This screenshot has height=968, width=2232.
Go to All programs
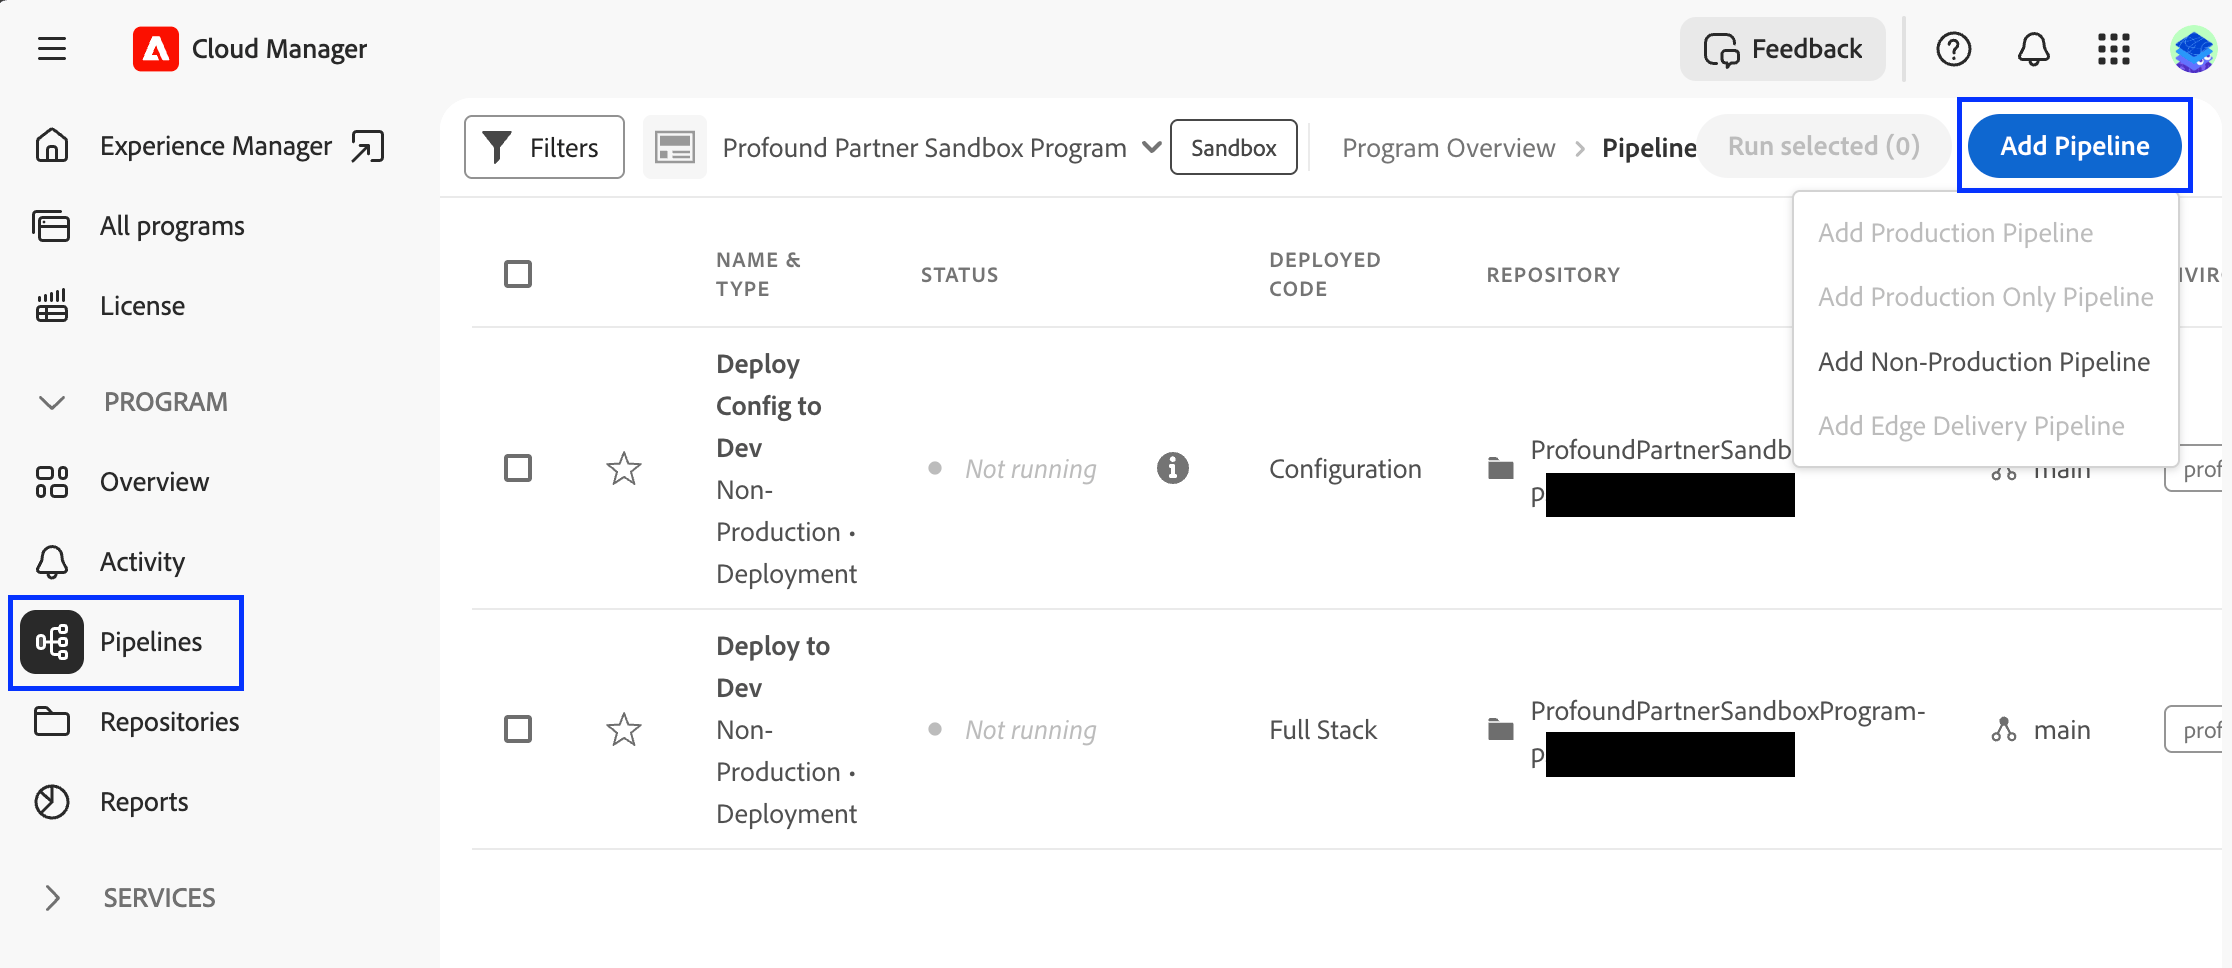pos(172,226)
